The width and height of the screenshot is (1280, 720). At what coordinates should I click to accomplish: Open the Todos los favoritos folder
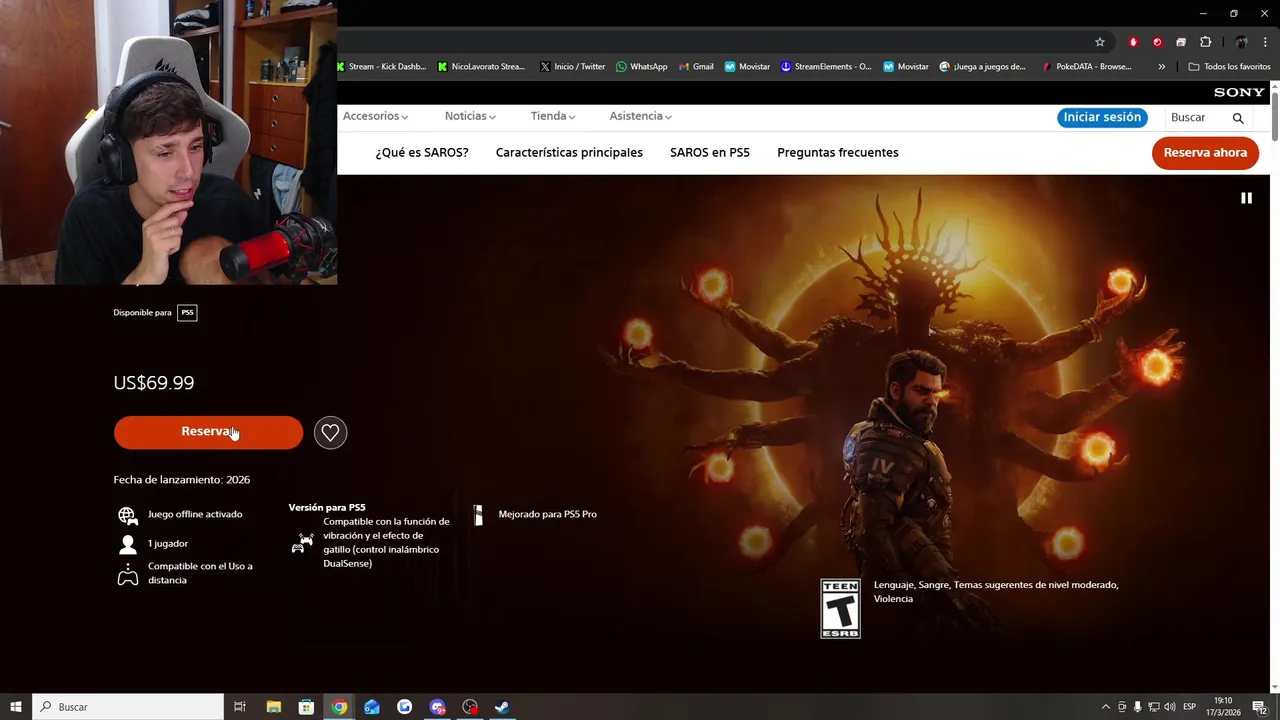[x=1229, y=67]
